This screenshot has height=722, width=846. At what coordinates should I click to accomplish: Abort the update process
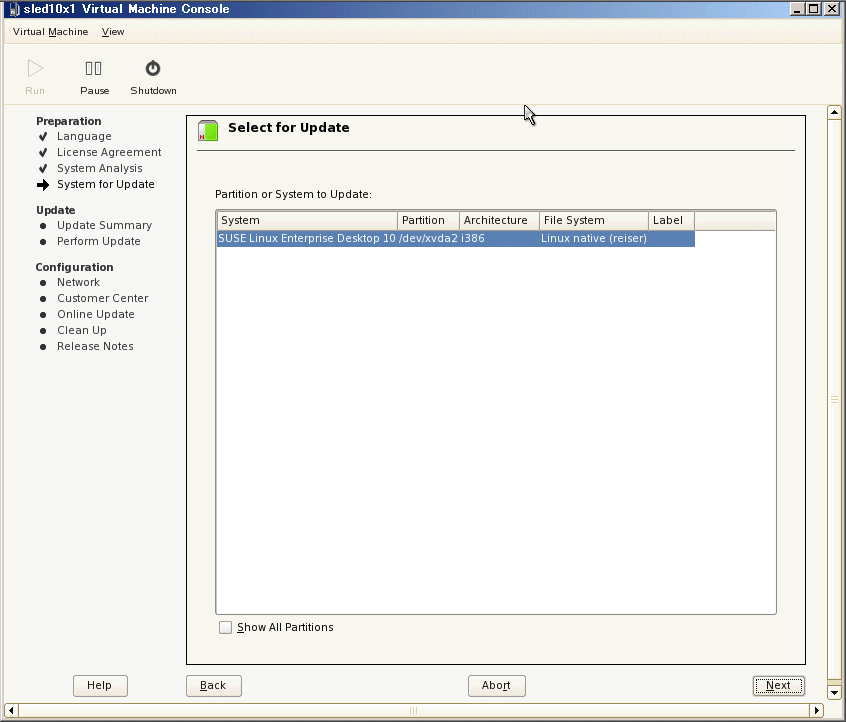pos(496,685)
